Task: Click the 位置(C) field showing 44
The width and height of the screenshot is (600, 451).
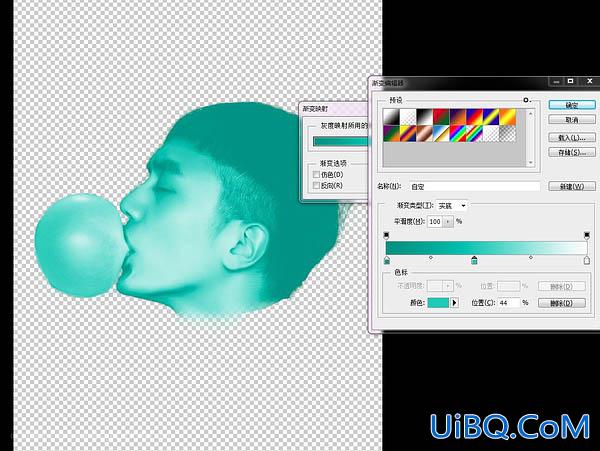Action: coord(509,303)
